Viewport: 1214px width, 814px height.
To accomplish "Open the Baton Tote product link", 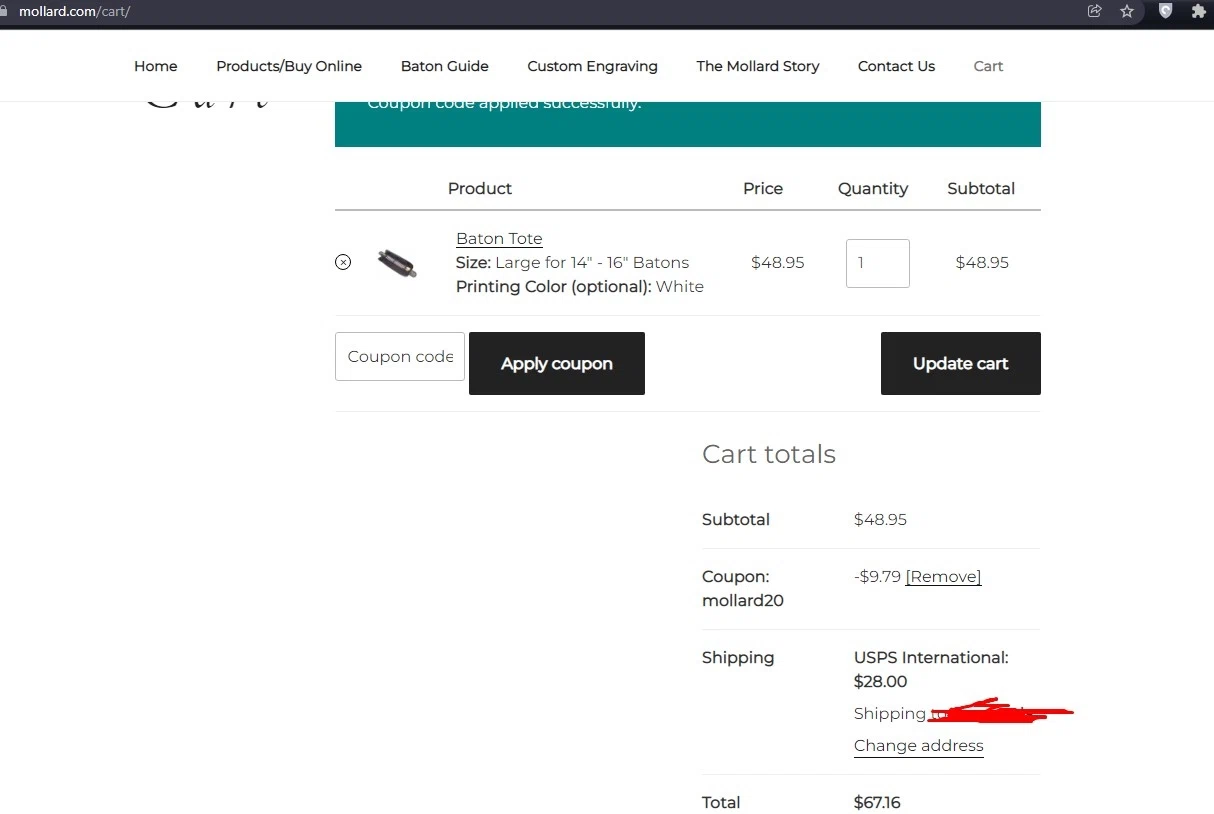I will pos(499,238).
